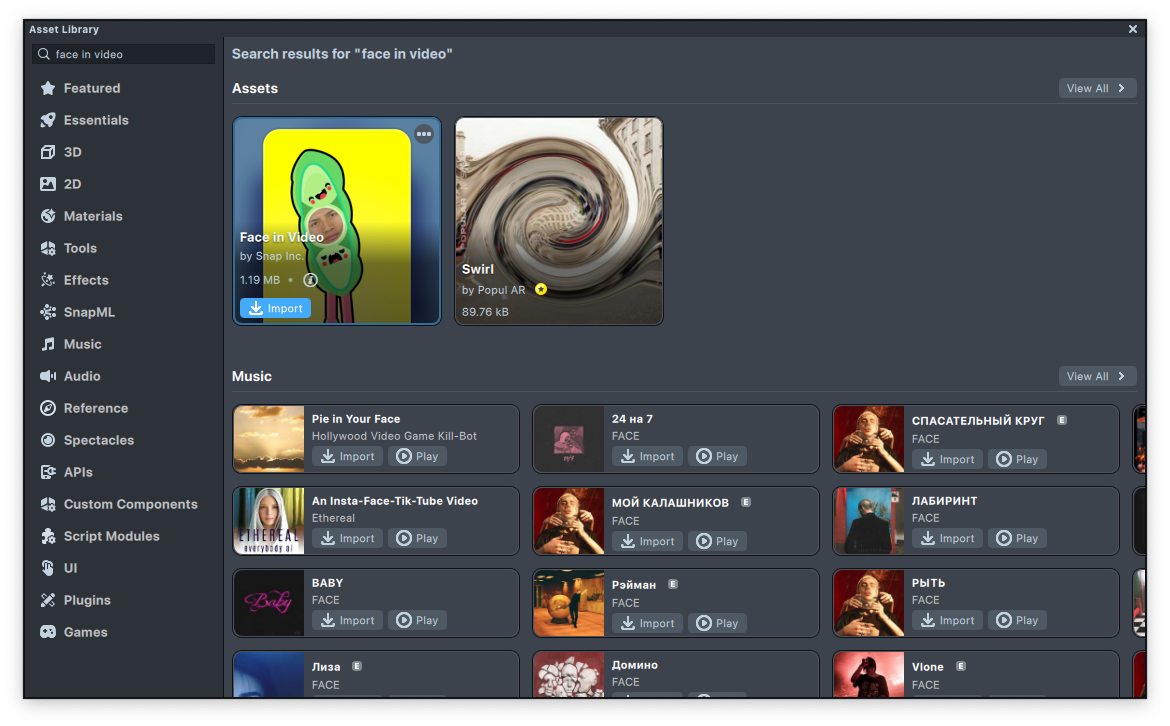Import the Face in Video asset
The height and width of the screenshot is (726, 1170).
pos(275,308)
